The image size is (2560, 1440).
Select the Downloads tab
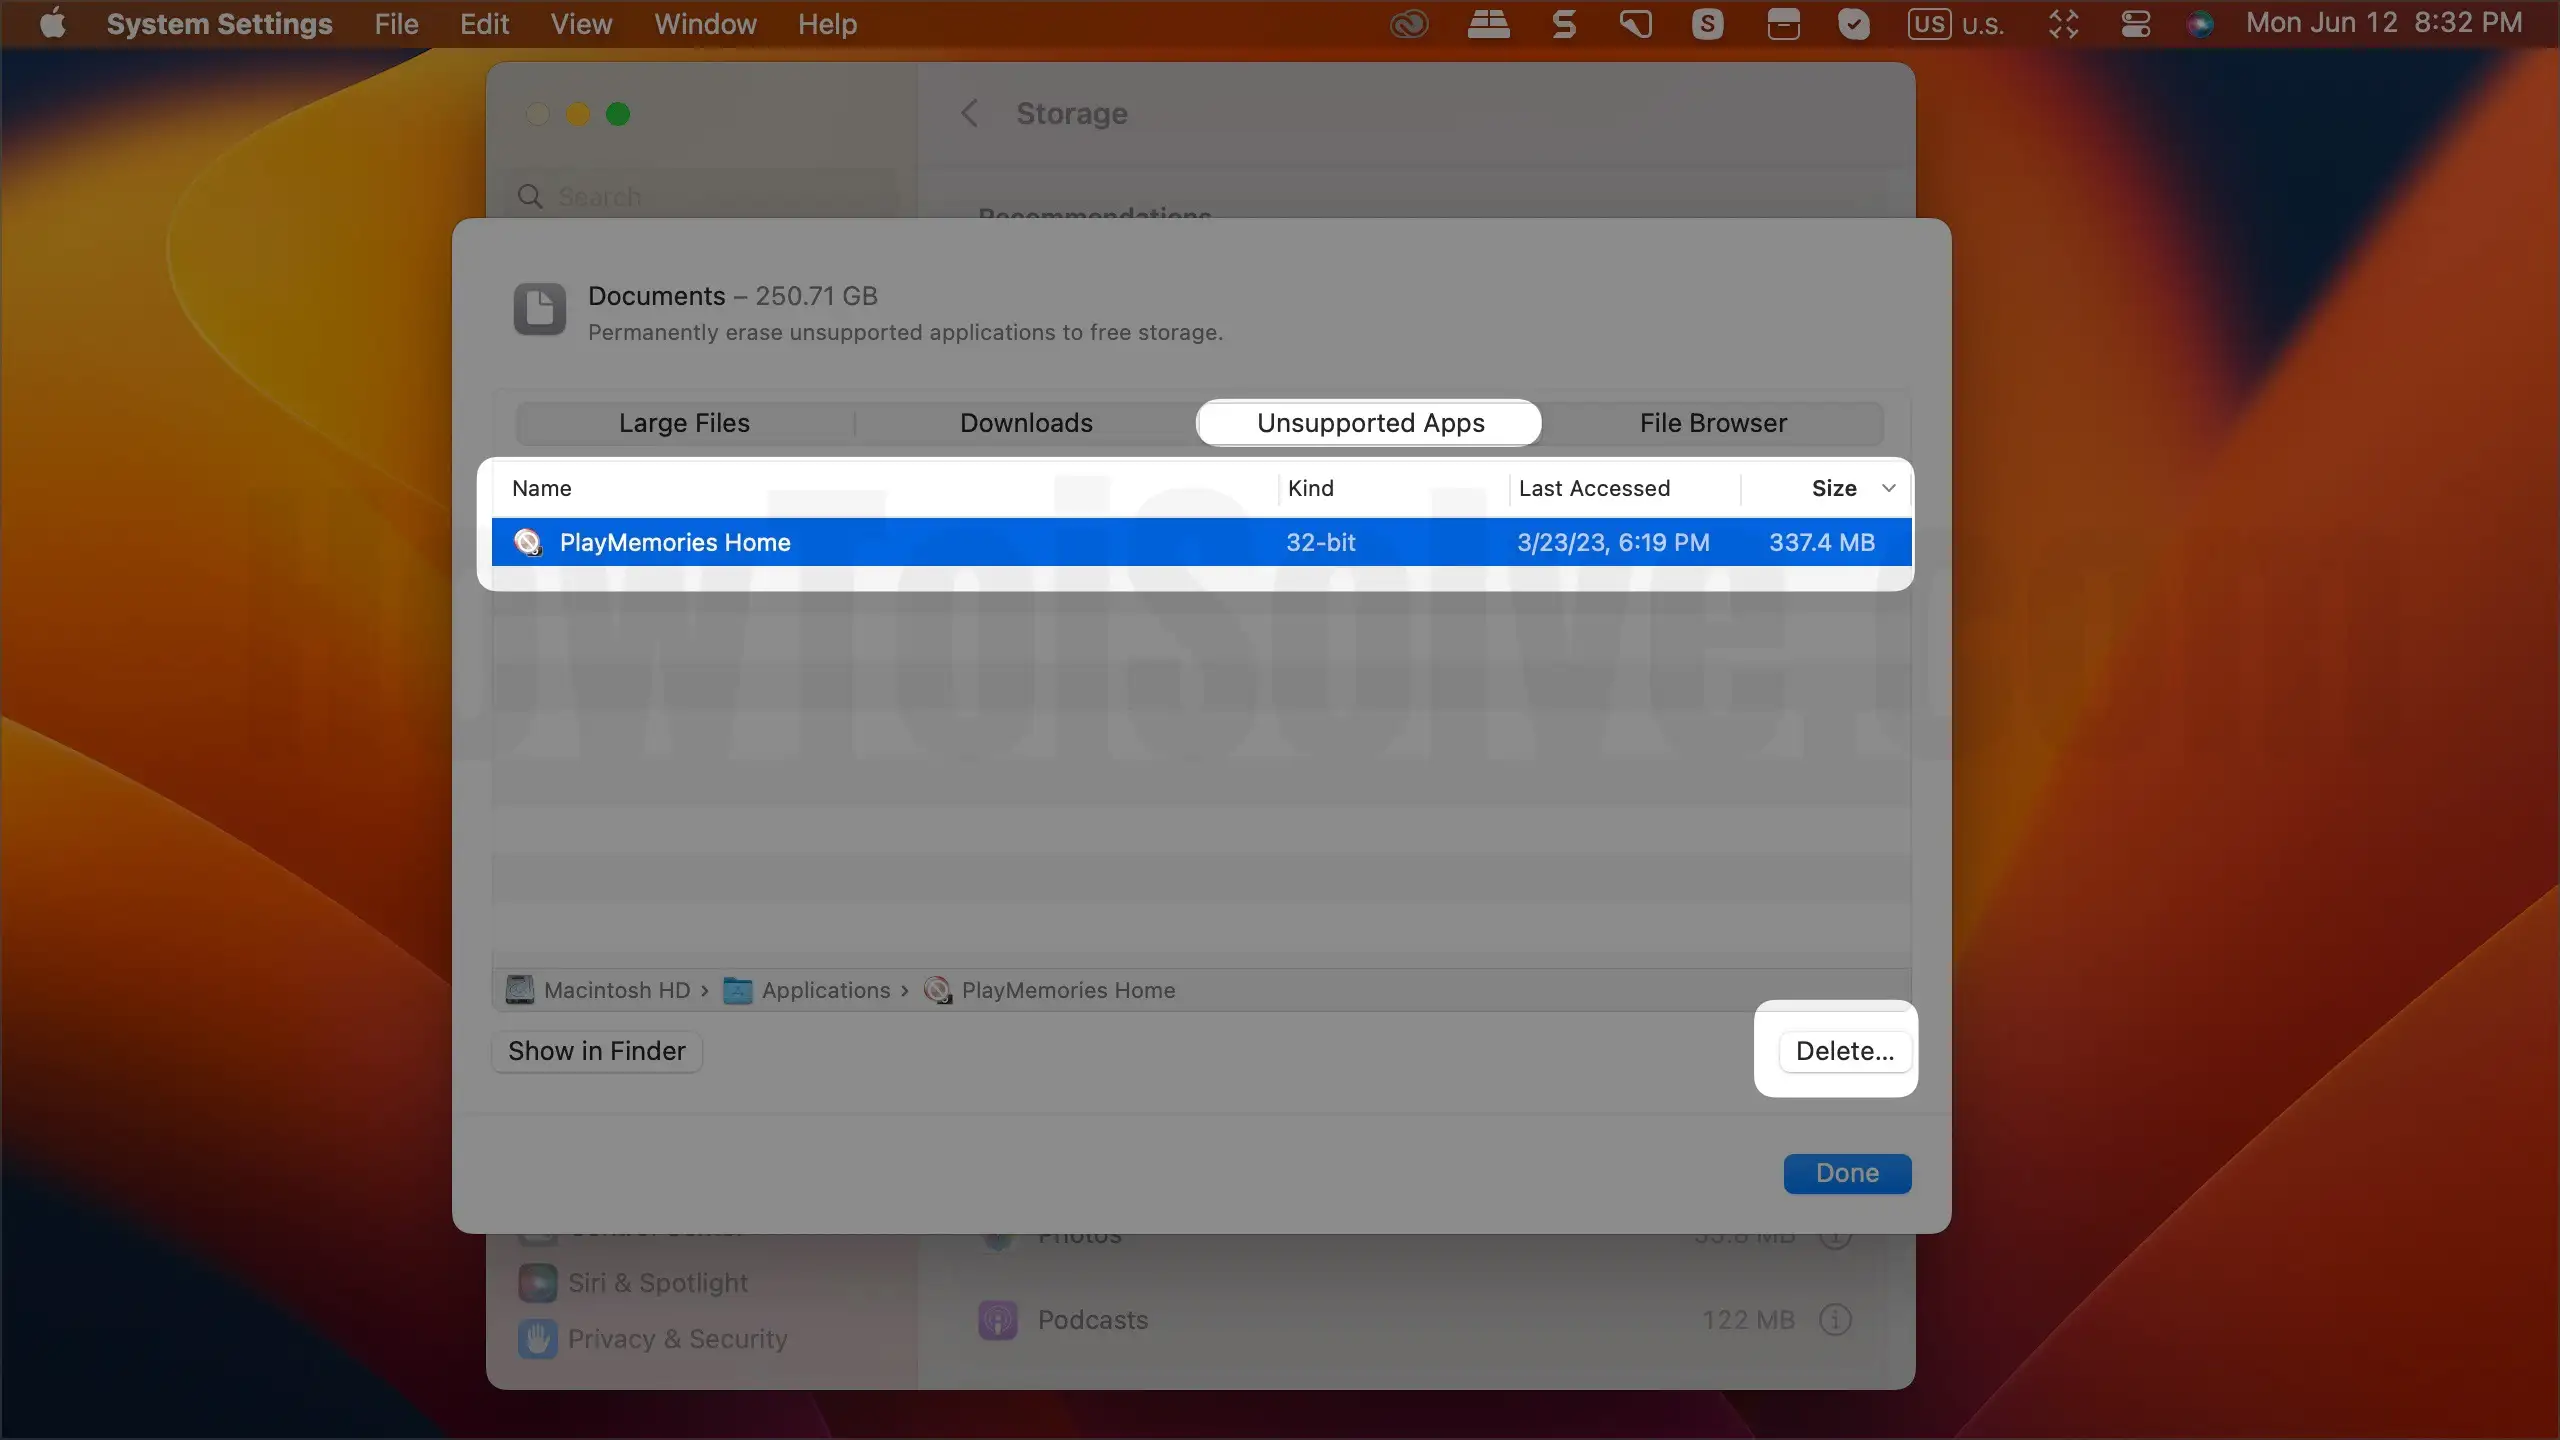coord(1026,423)
